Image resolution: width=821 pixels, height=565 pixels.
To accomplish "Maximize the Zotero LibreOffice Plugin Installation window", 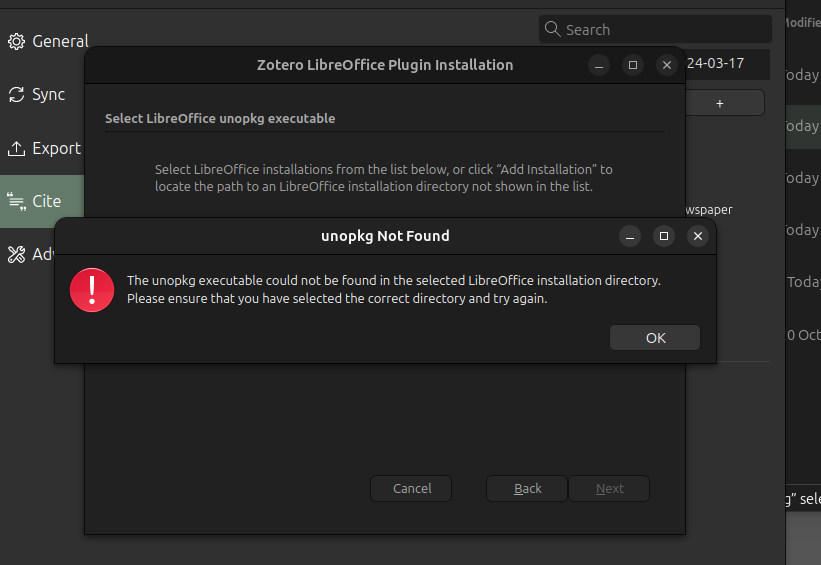I will 633,65.
